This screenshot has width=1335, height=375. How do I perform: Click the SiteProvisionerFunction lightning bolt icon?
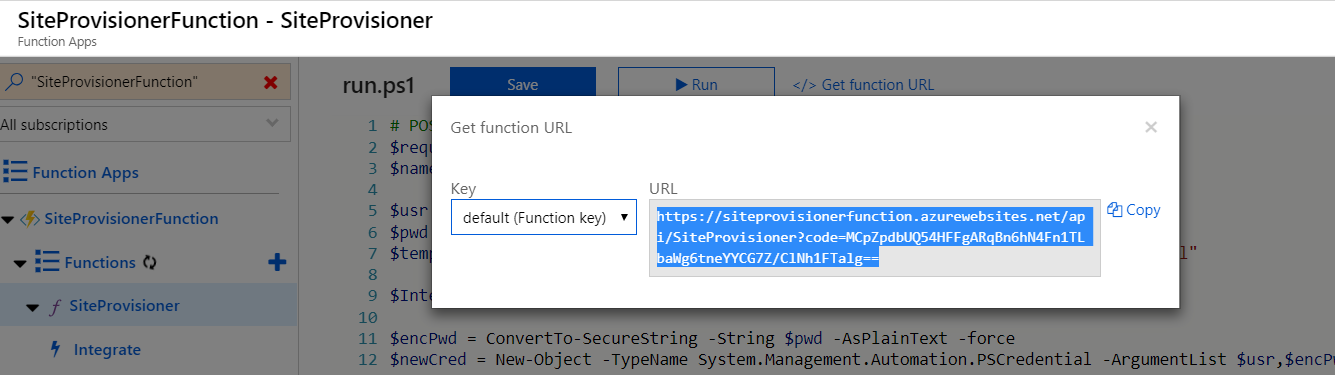point(30,218)
